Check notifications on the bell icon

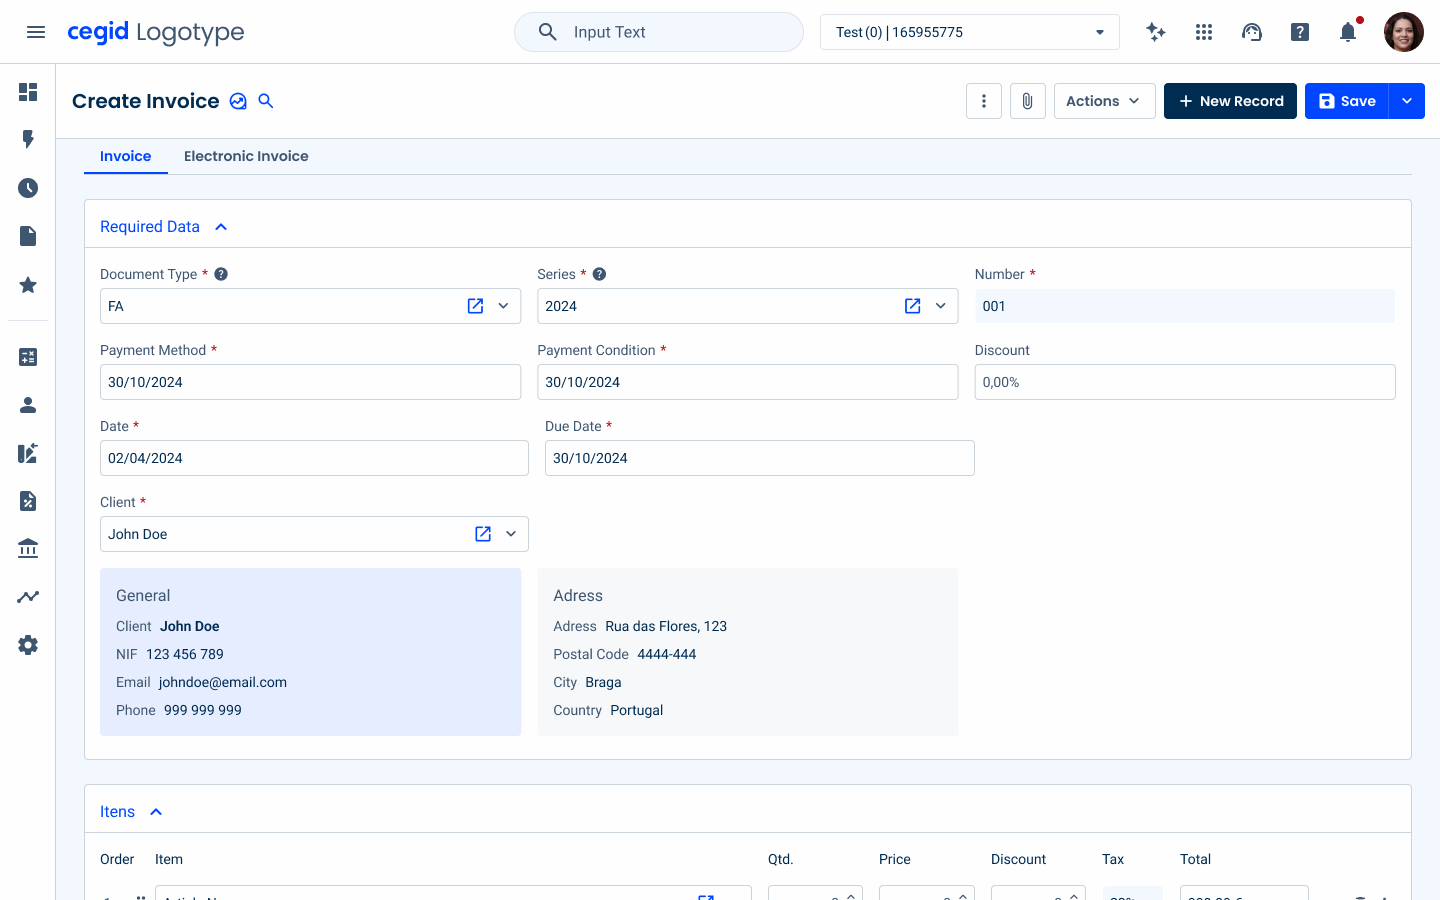point(1347,31)
